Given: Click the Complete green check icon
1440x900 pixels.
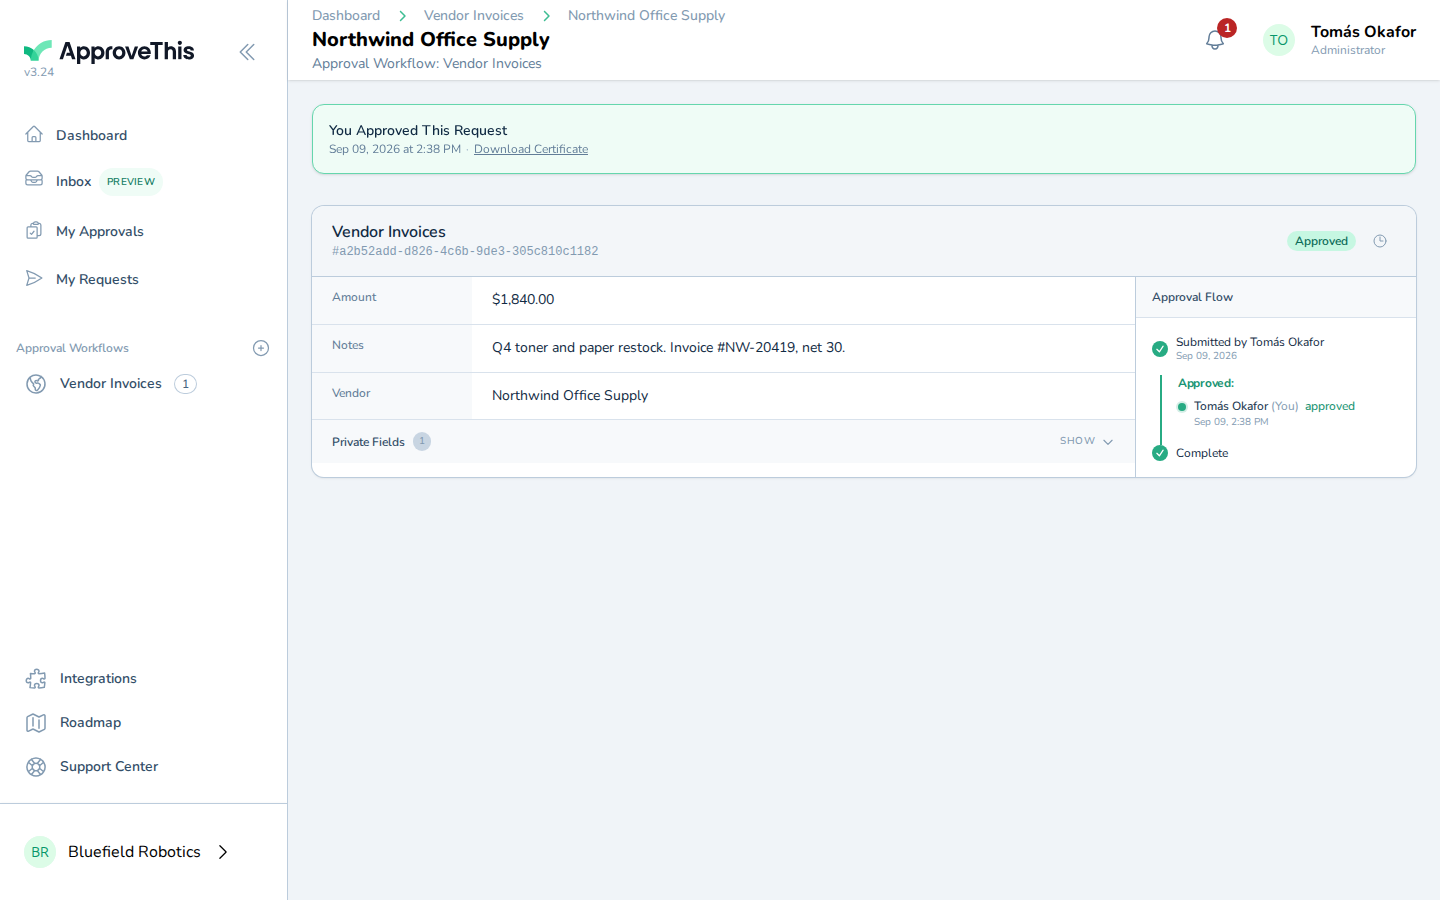Looking at the screenshot, I should (x=1160, y=453).
